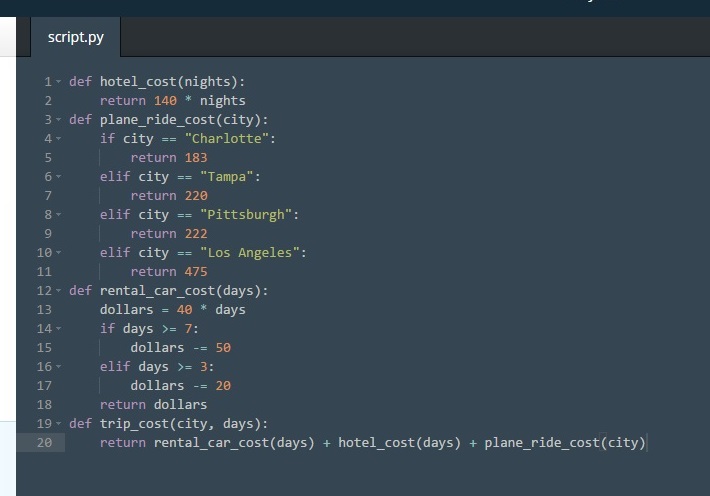Click on 'return 475' value
The width and height of the screenshot is (710, 496).
[x=169, y=272]
